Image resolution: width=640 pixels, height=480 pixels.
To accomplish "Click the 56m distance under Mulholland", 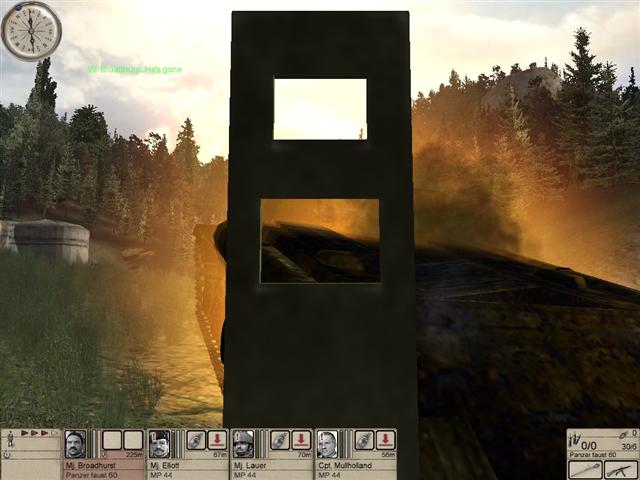I will coord(389,455).
